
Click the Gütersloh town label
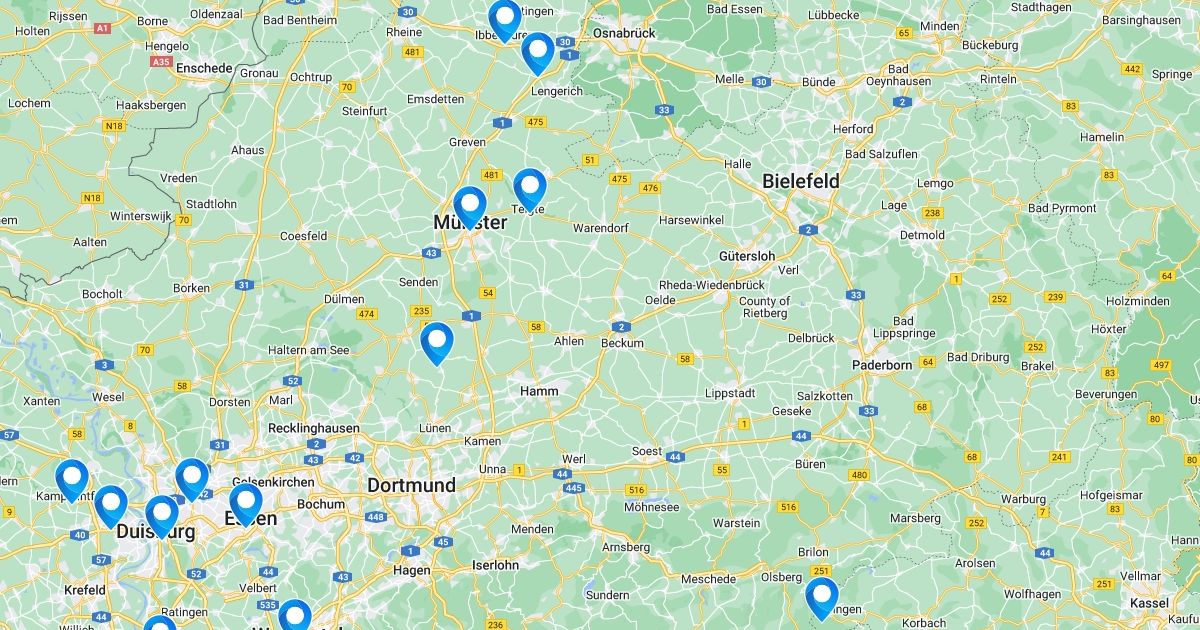coord(747,256)
